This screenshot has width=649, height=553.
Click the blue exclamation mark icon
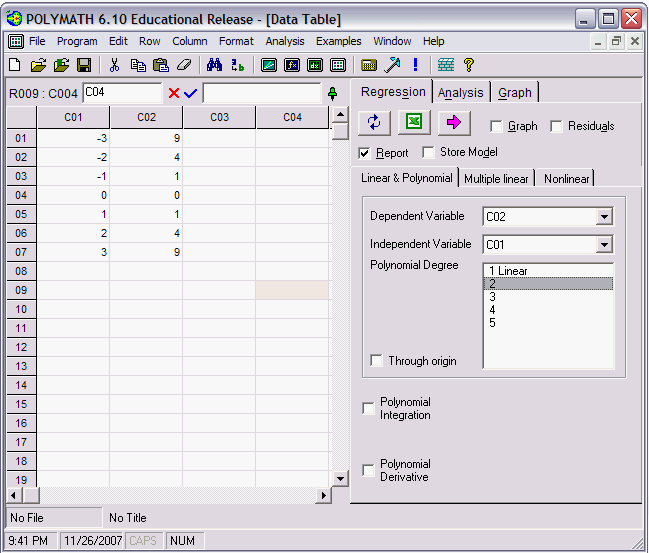click(415, 65)
